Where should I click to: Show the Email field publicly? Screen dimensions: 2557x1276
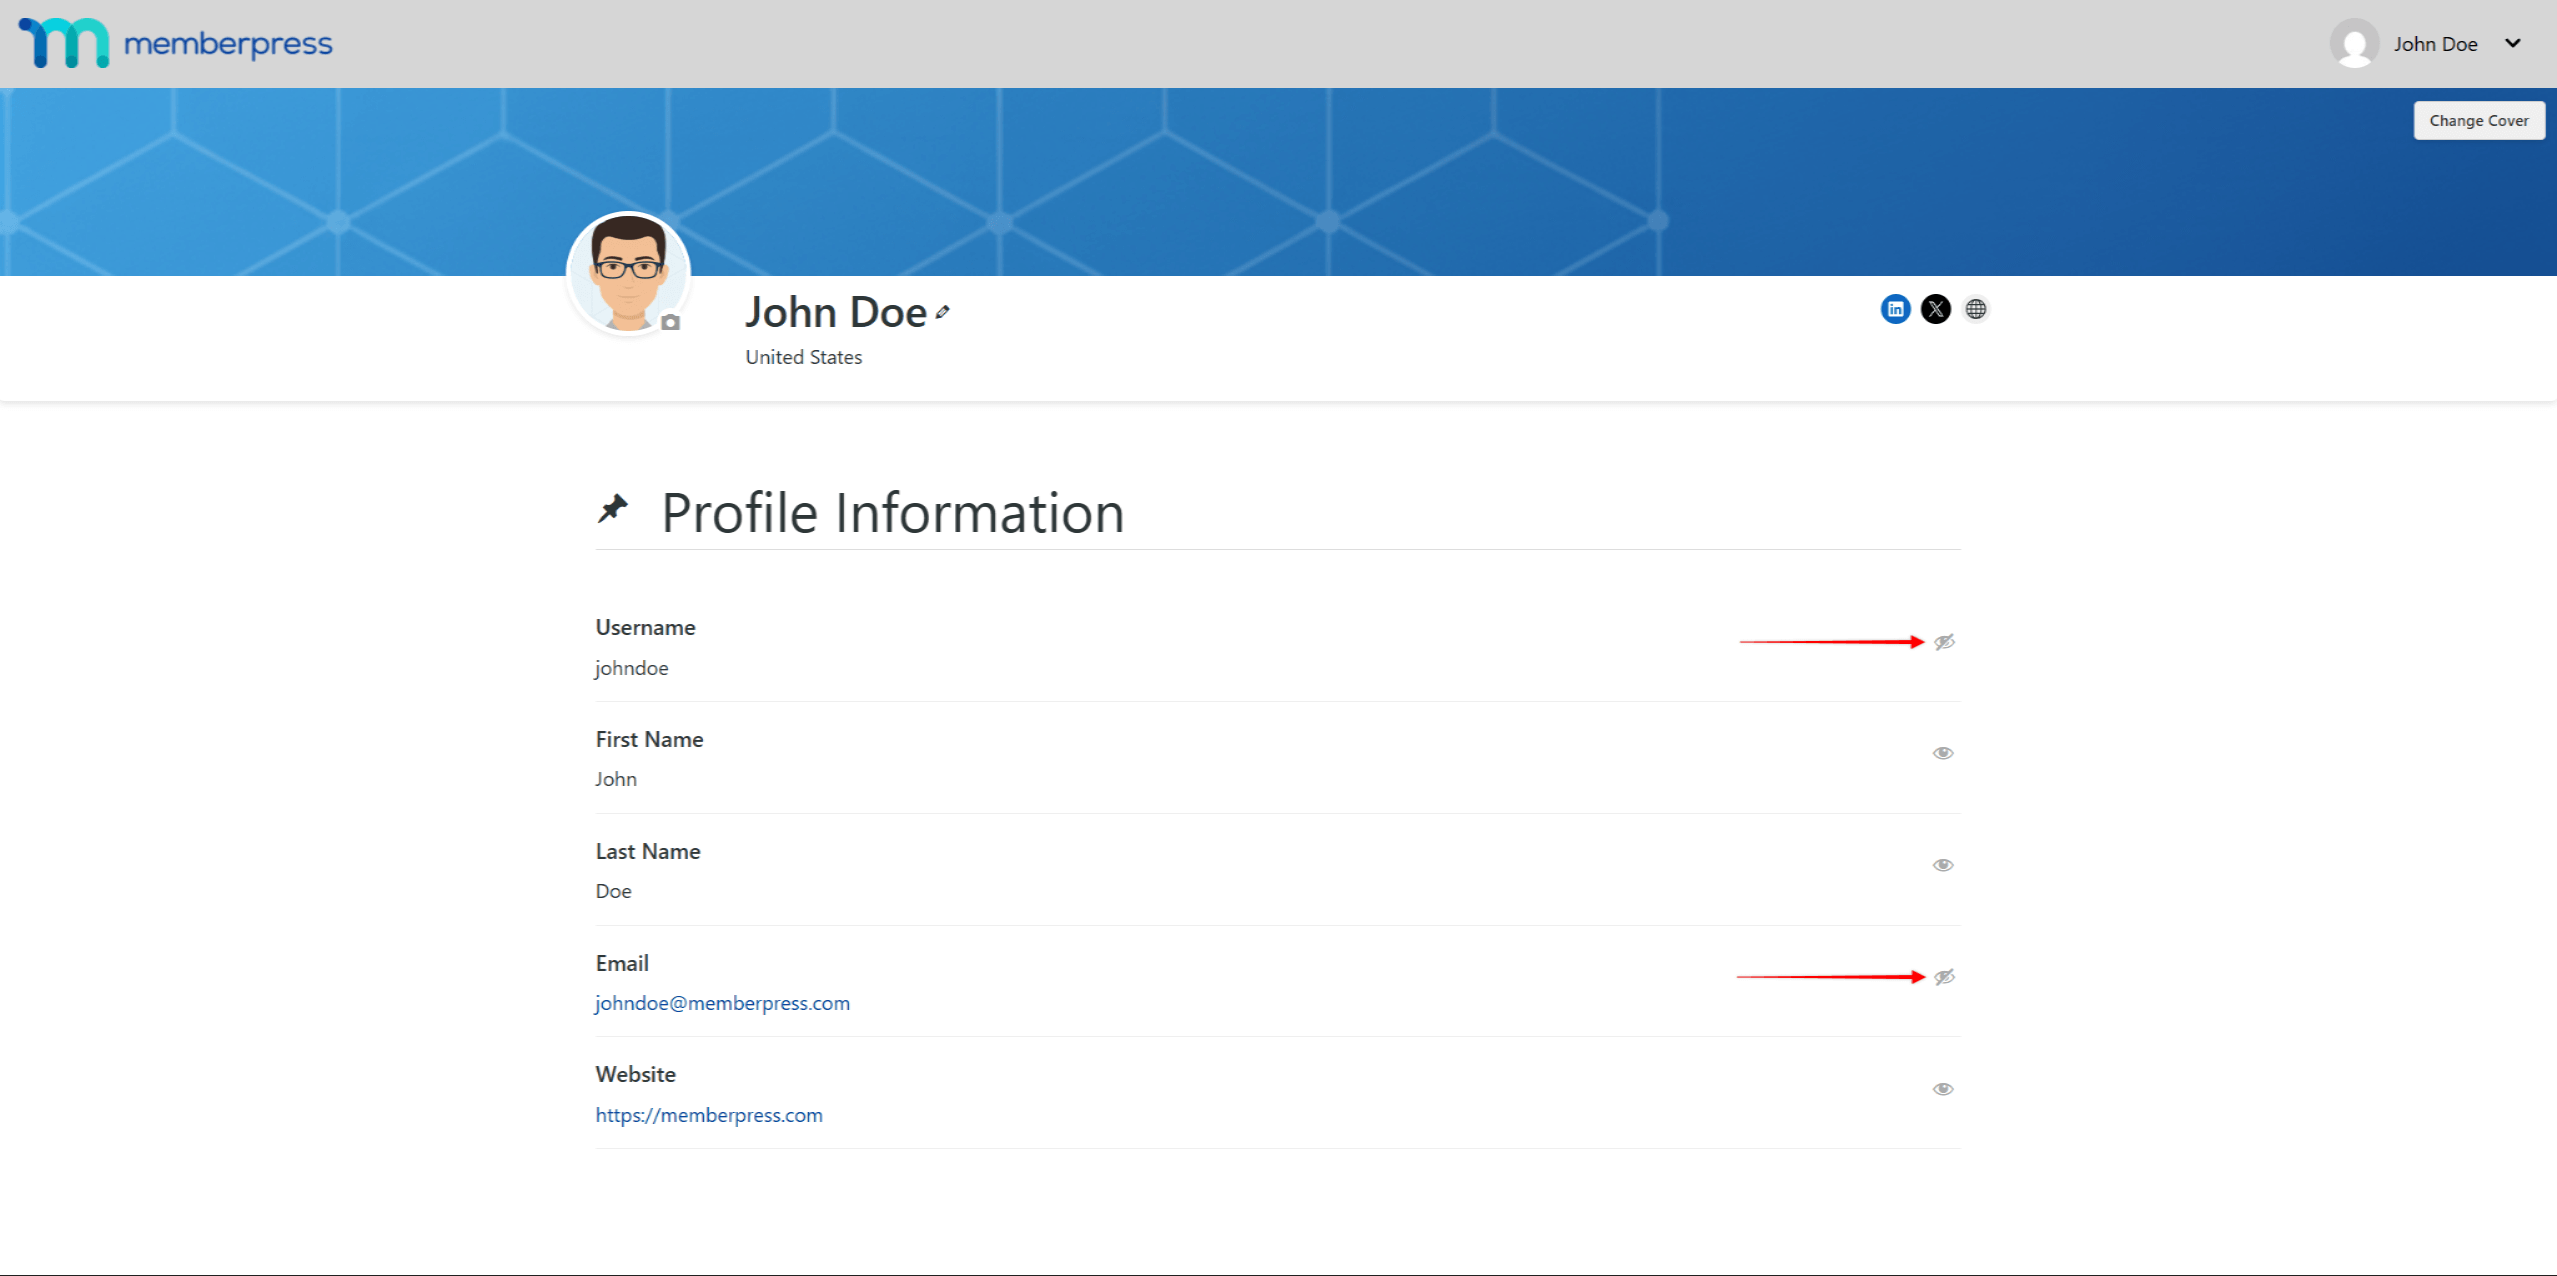[1943, 977]
